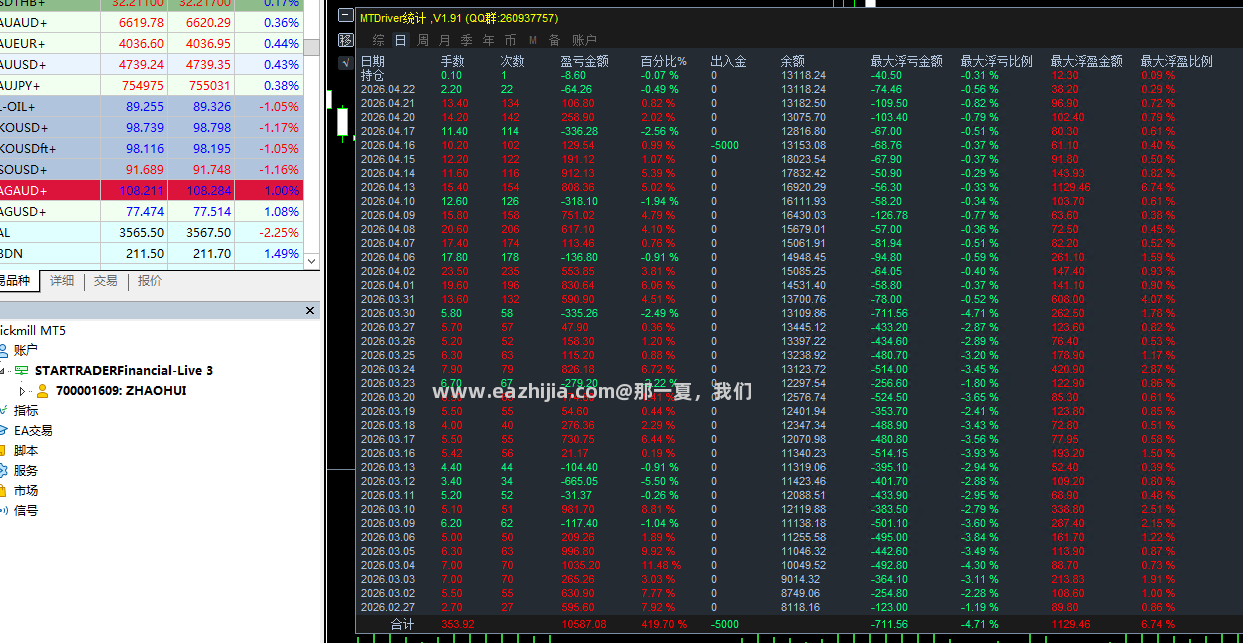Switch to the 季 quarterly tab
Viewport: 1243px width, 643px height.
467,40
